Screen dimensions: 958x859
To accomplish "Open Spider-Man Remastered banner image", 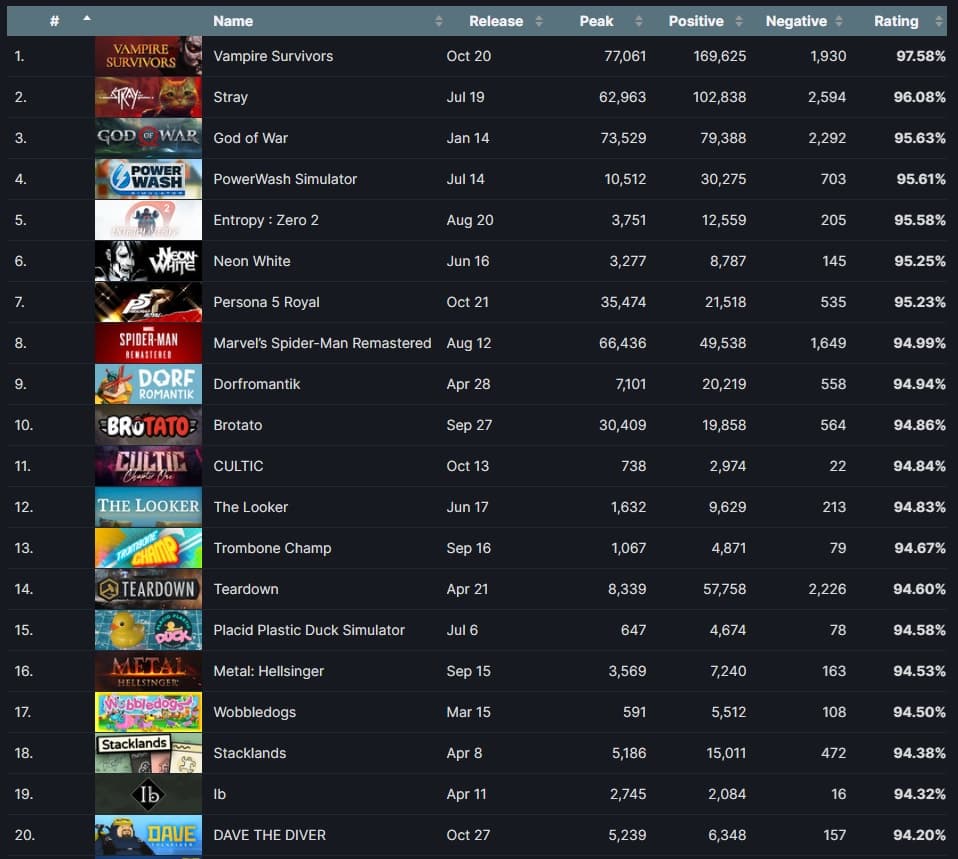I will pos(148,342).
